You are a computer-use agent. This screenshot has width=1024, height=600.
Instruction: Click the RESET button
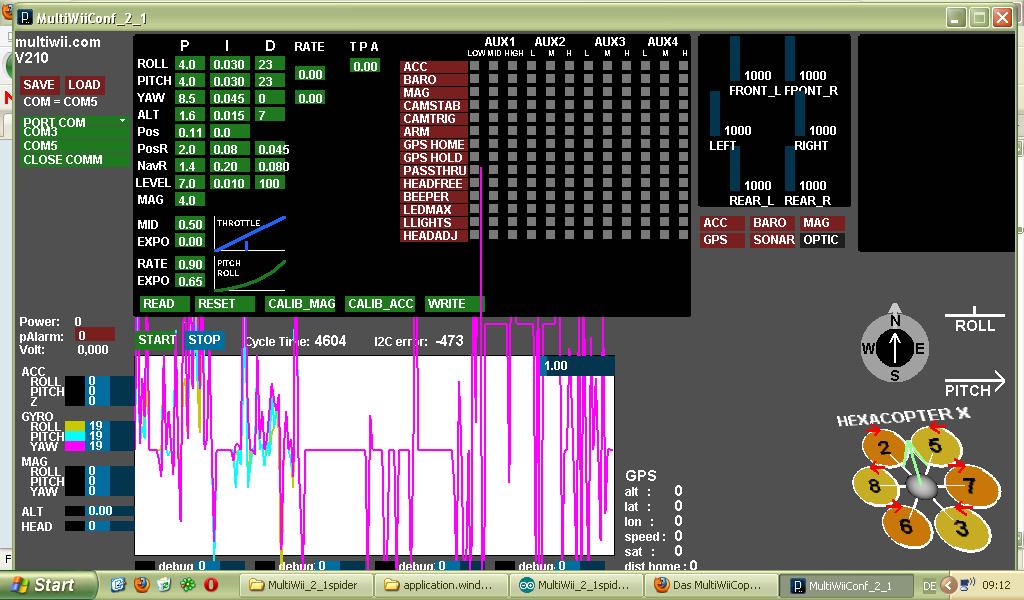(x=225, y=304)
